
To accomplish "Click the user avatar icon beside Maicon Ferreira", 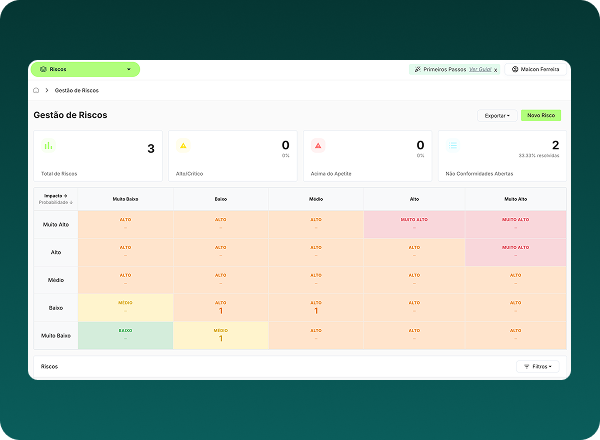I will click(515, 69).
